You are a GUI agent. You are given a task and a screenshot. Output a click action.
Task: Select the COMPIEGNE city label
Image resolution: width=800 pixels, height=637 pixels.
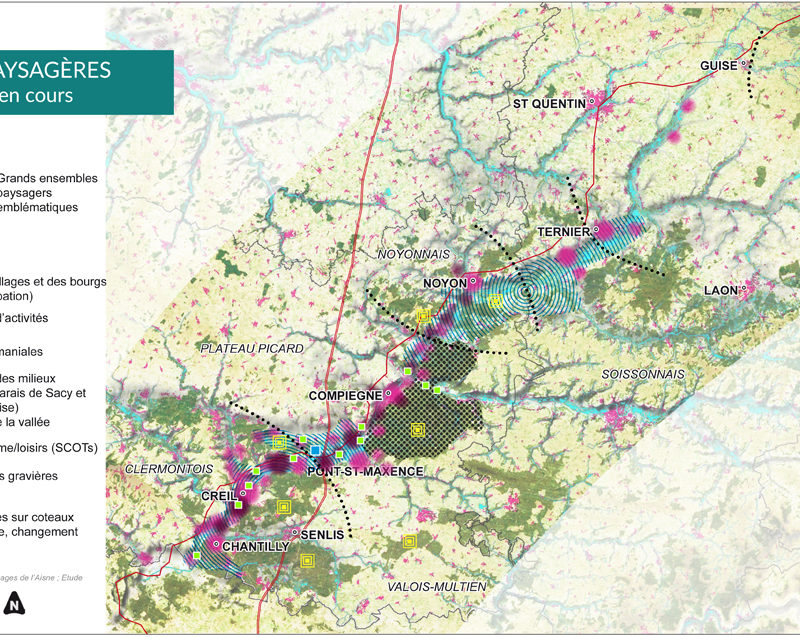tap(346, 396)
